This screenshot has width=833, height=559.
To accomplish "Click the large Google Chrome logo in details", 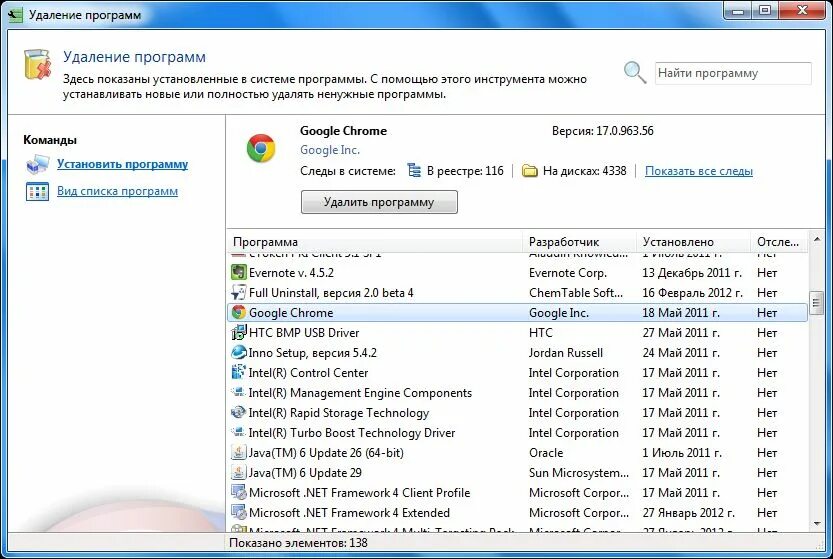I will [x=261, y=148].
